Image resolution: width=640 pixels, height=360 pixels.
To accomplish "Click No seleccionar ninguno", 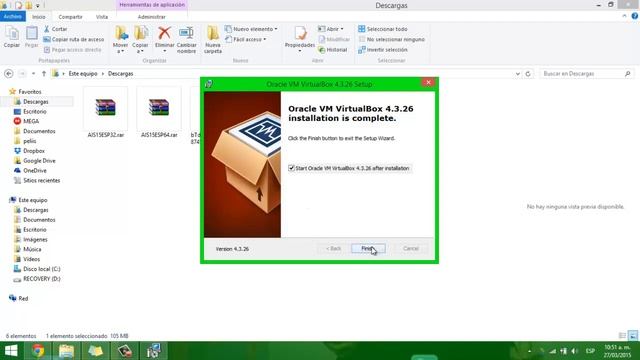I will 391,39.
